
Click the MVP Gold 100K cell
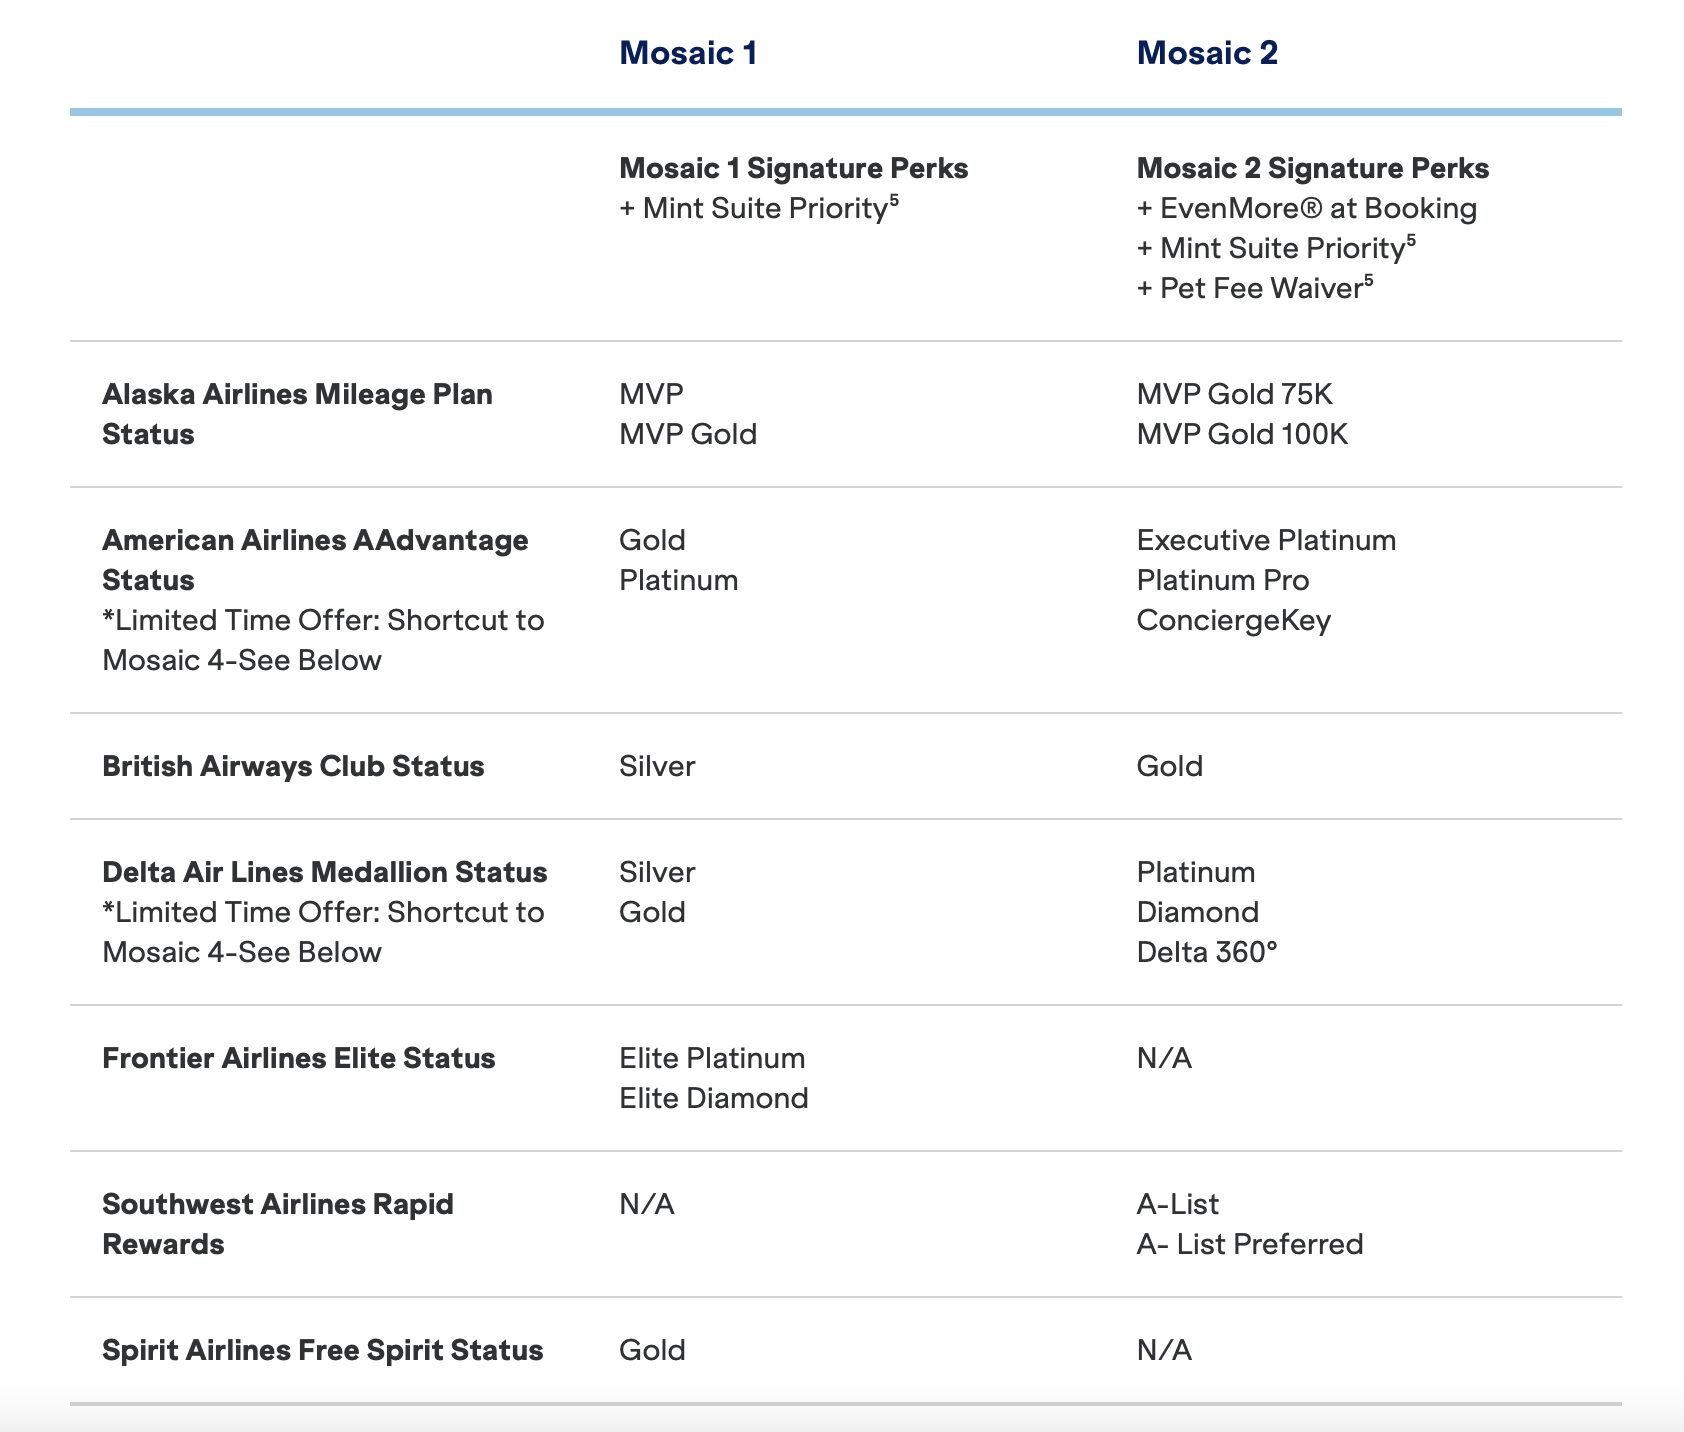pyautogui.click(x=1242, y=434)
